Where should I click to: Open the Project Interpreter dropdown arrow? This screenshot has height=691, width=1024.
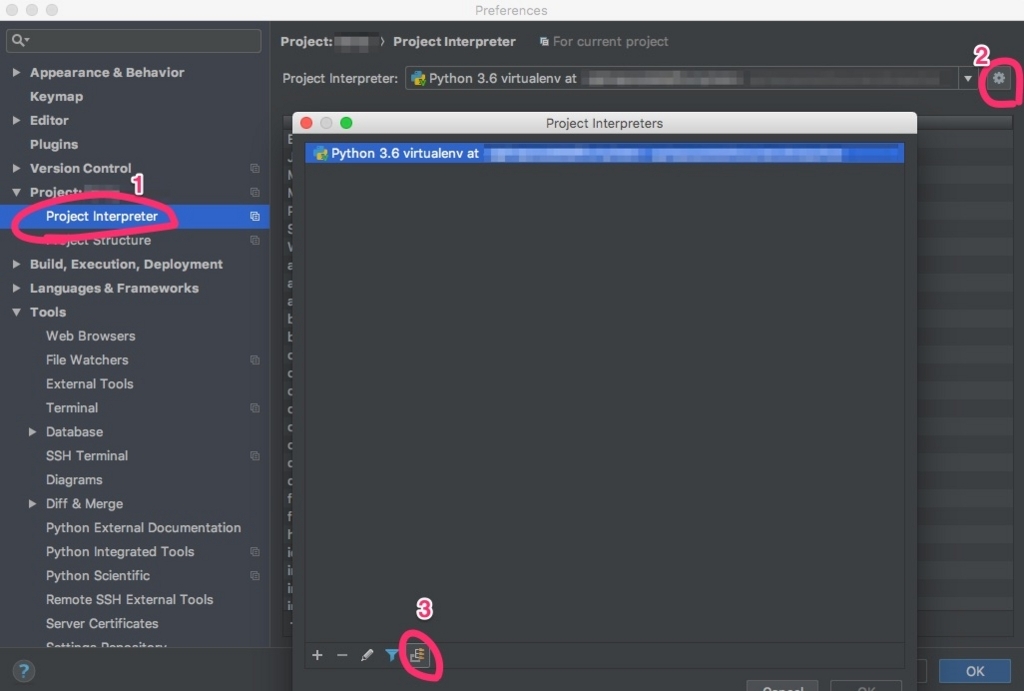[968, 78]
